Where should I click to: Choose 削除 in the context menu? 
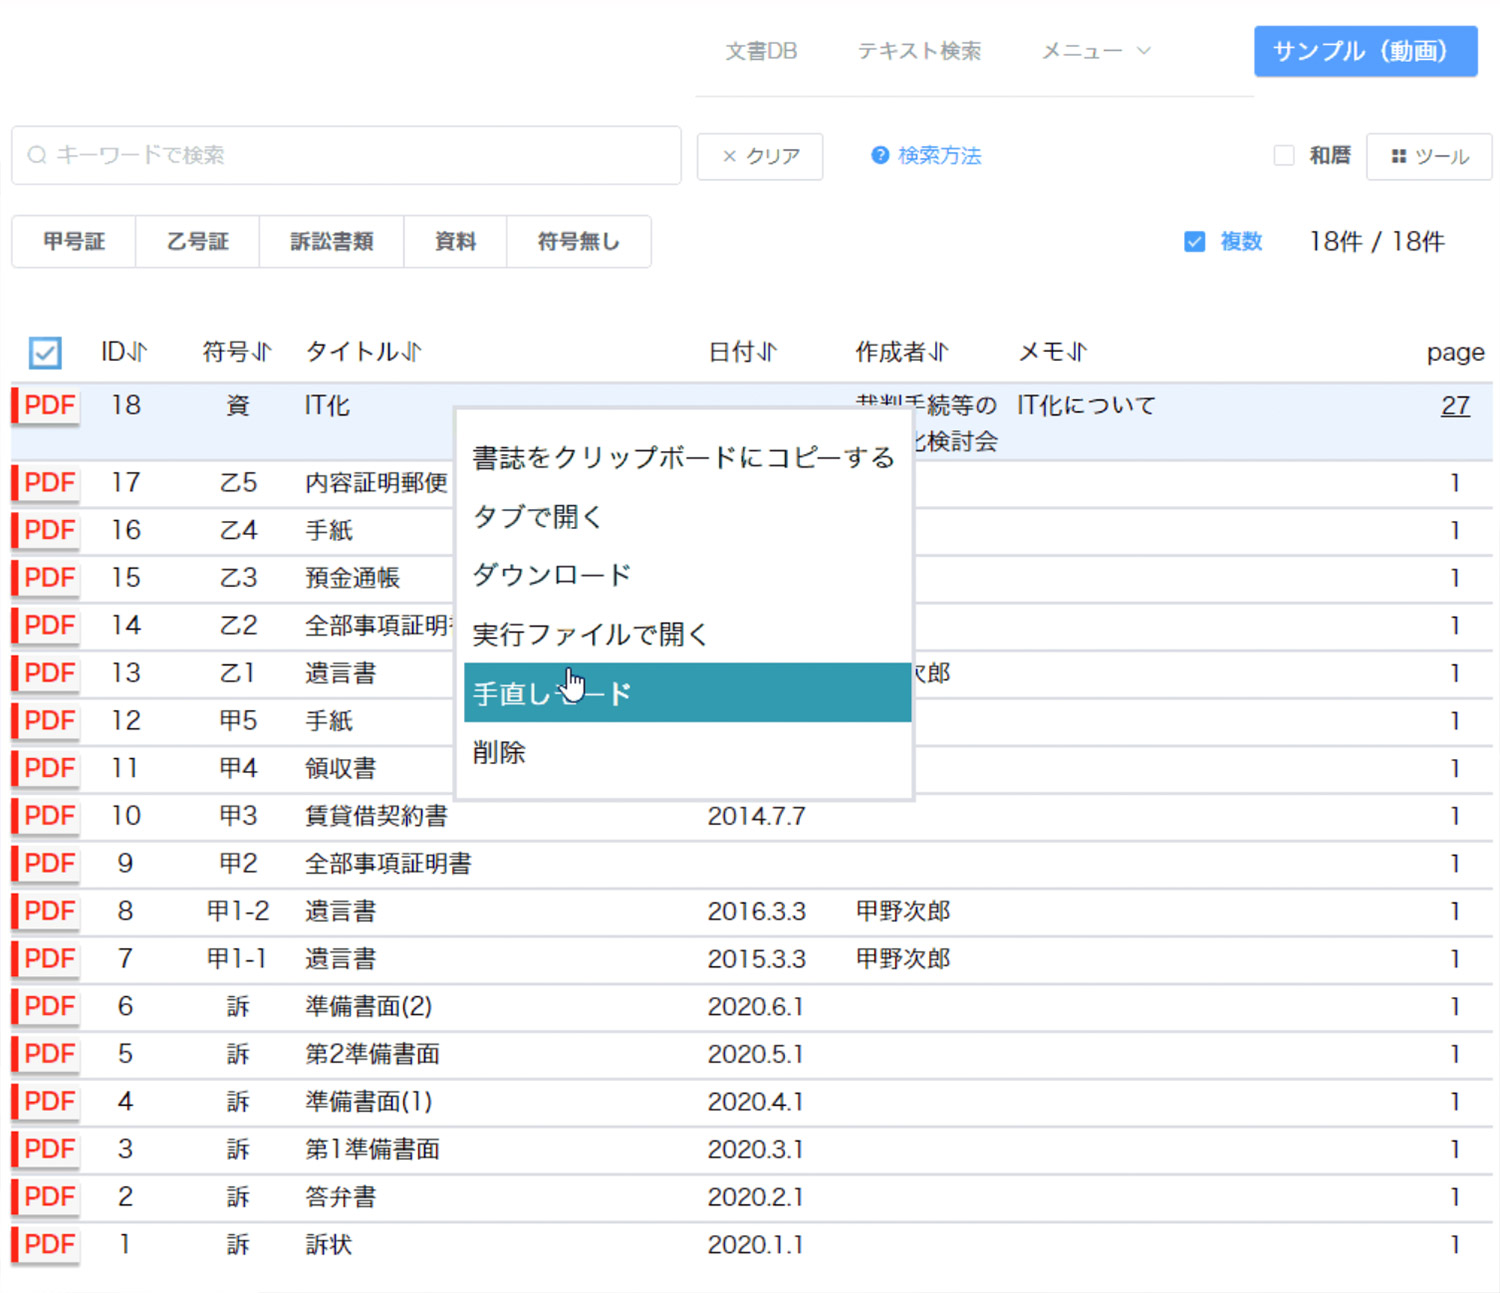click(687, 752)
